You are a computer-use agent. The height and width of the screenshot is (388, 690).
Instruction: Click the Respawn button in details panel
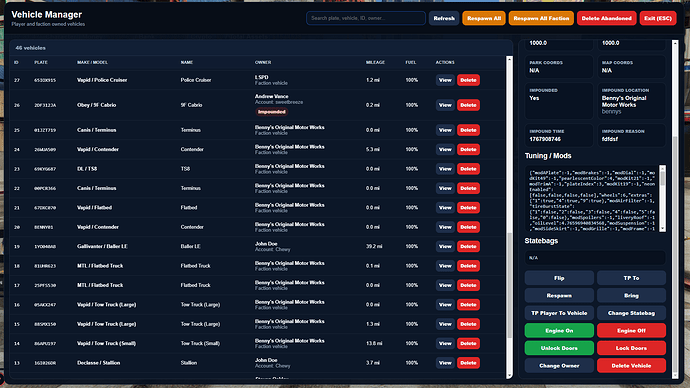[559, 296]
